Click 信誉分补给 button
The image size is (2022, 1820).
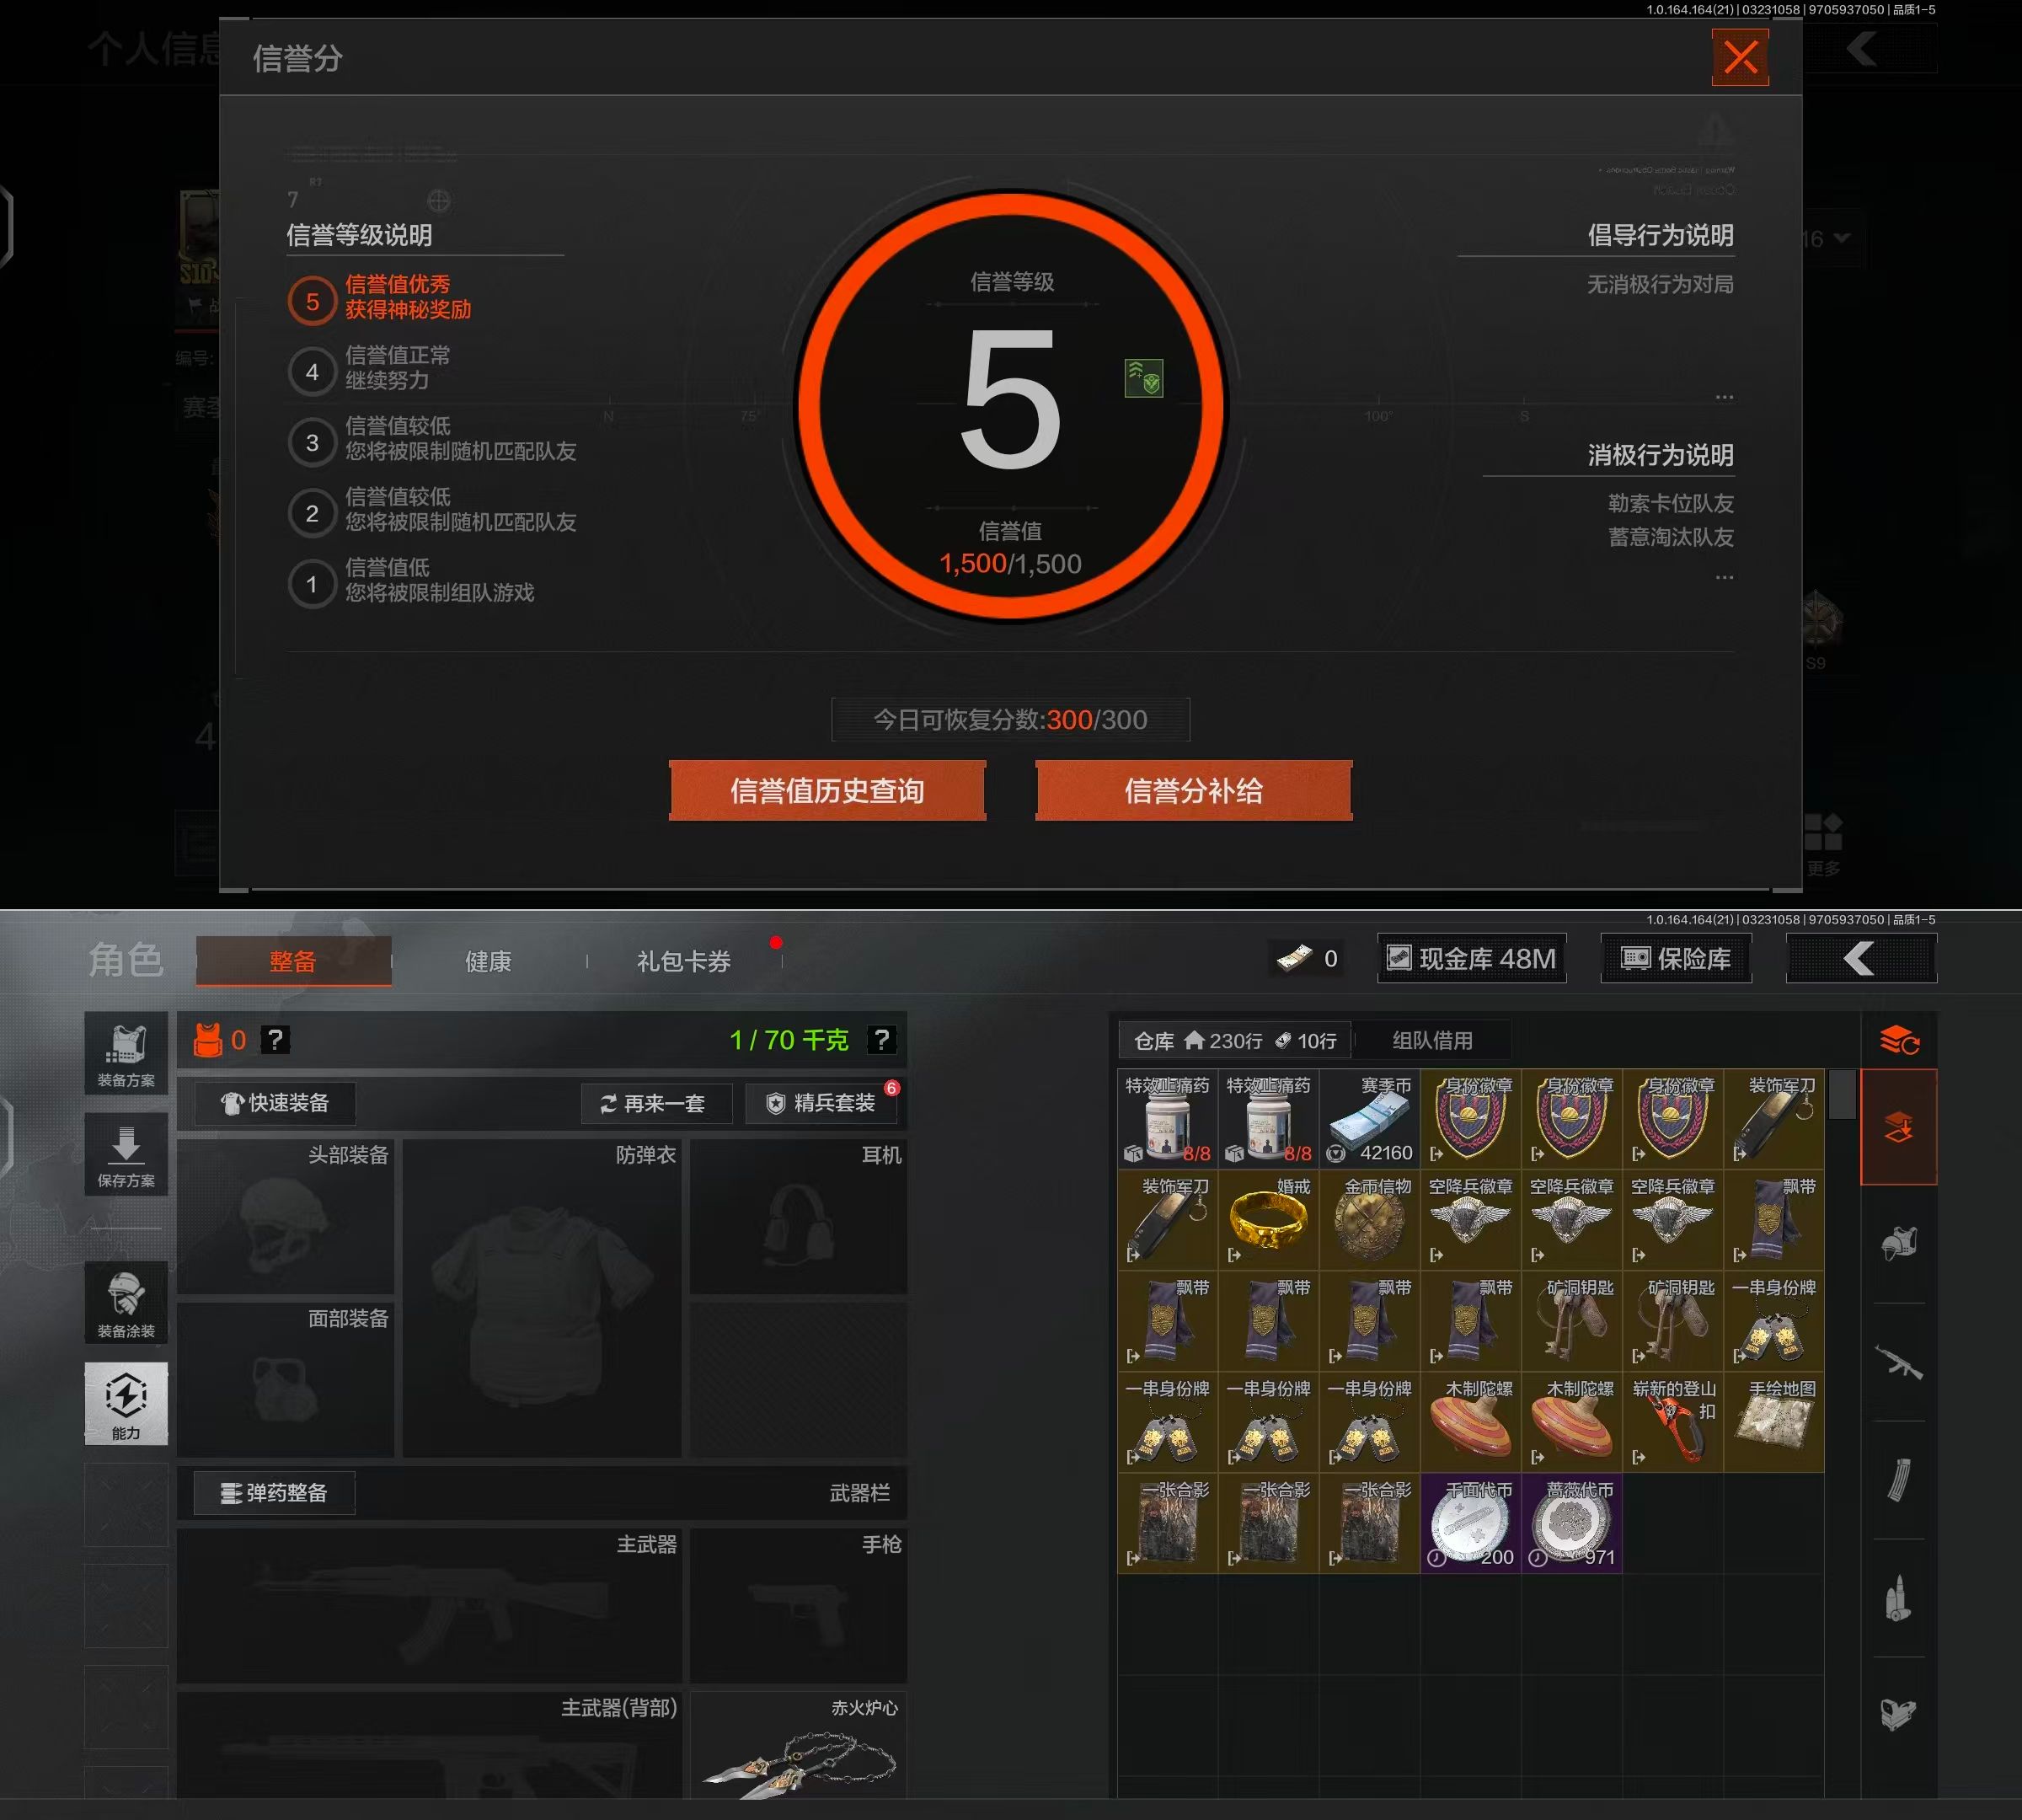[x=1193, y=791]
